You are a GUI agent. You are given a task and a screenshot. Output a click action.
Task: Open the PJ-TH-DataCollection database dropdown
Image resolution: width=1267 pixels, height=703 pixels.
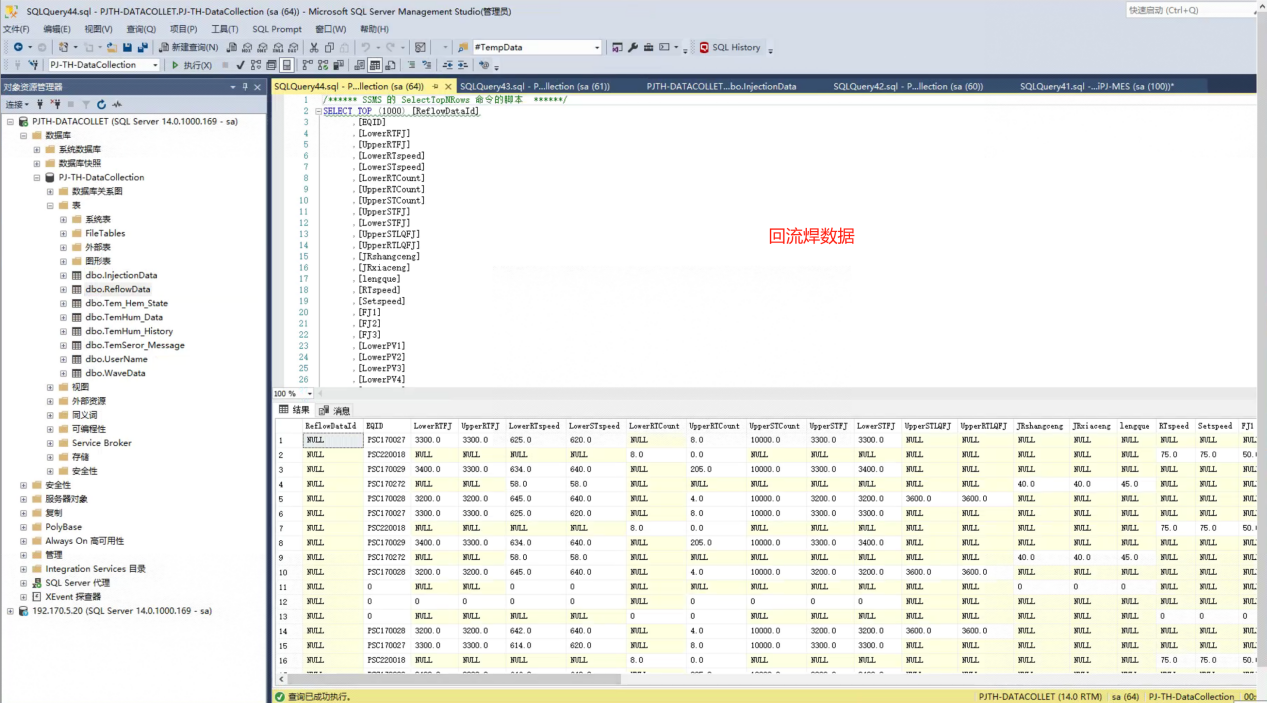pos(155,65)
